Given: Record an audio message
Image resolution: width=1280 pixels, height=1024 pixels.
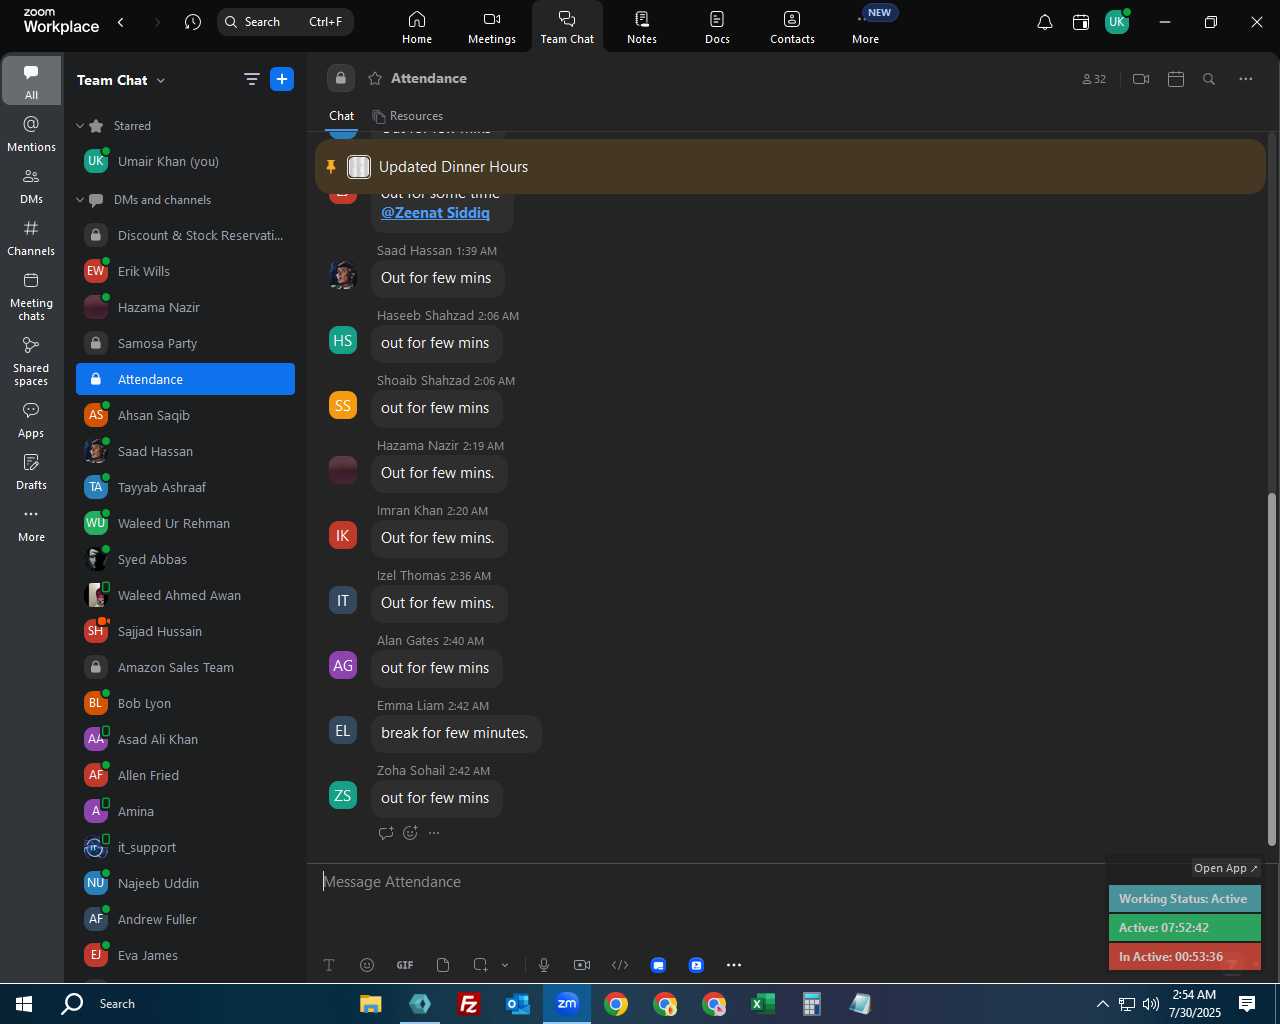Looking at the screenshot, I should pos(544,965).
